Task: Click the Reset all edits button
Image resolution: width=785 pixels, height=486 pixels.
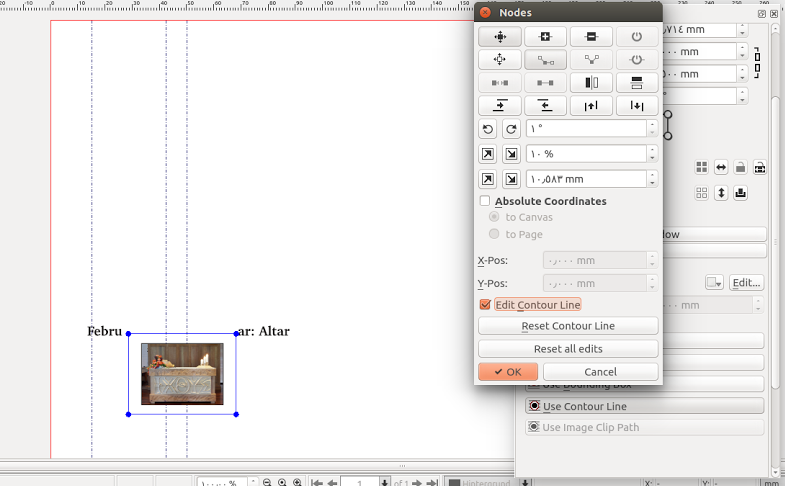Action: coord(568,349)
